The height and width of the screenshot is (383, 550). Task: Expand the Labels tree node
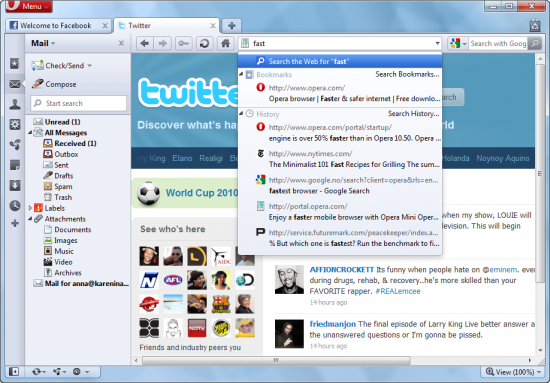click(x=30, y=208)
